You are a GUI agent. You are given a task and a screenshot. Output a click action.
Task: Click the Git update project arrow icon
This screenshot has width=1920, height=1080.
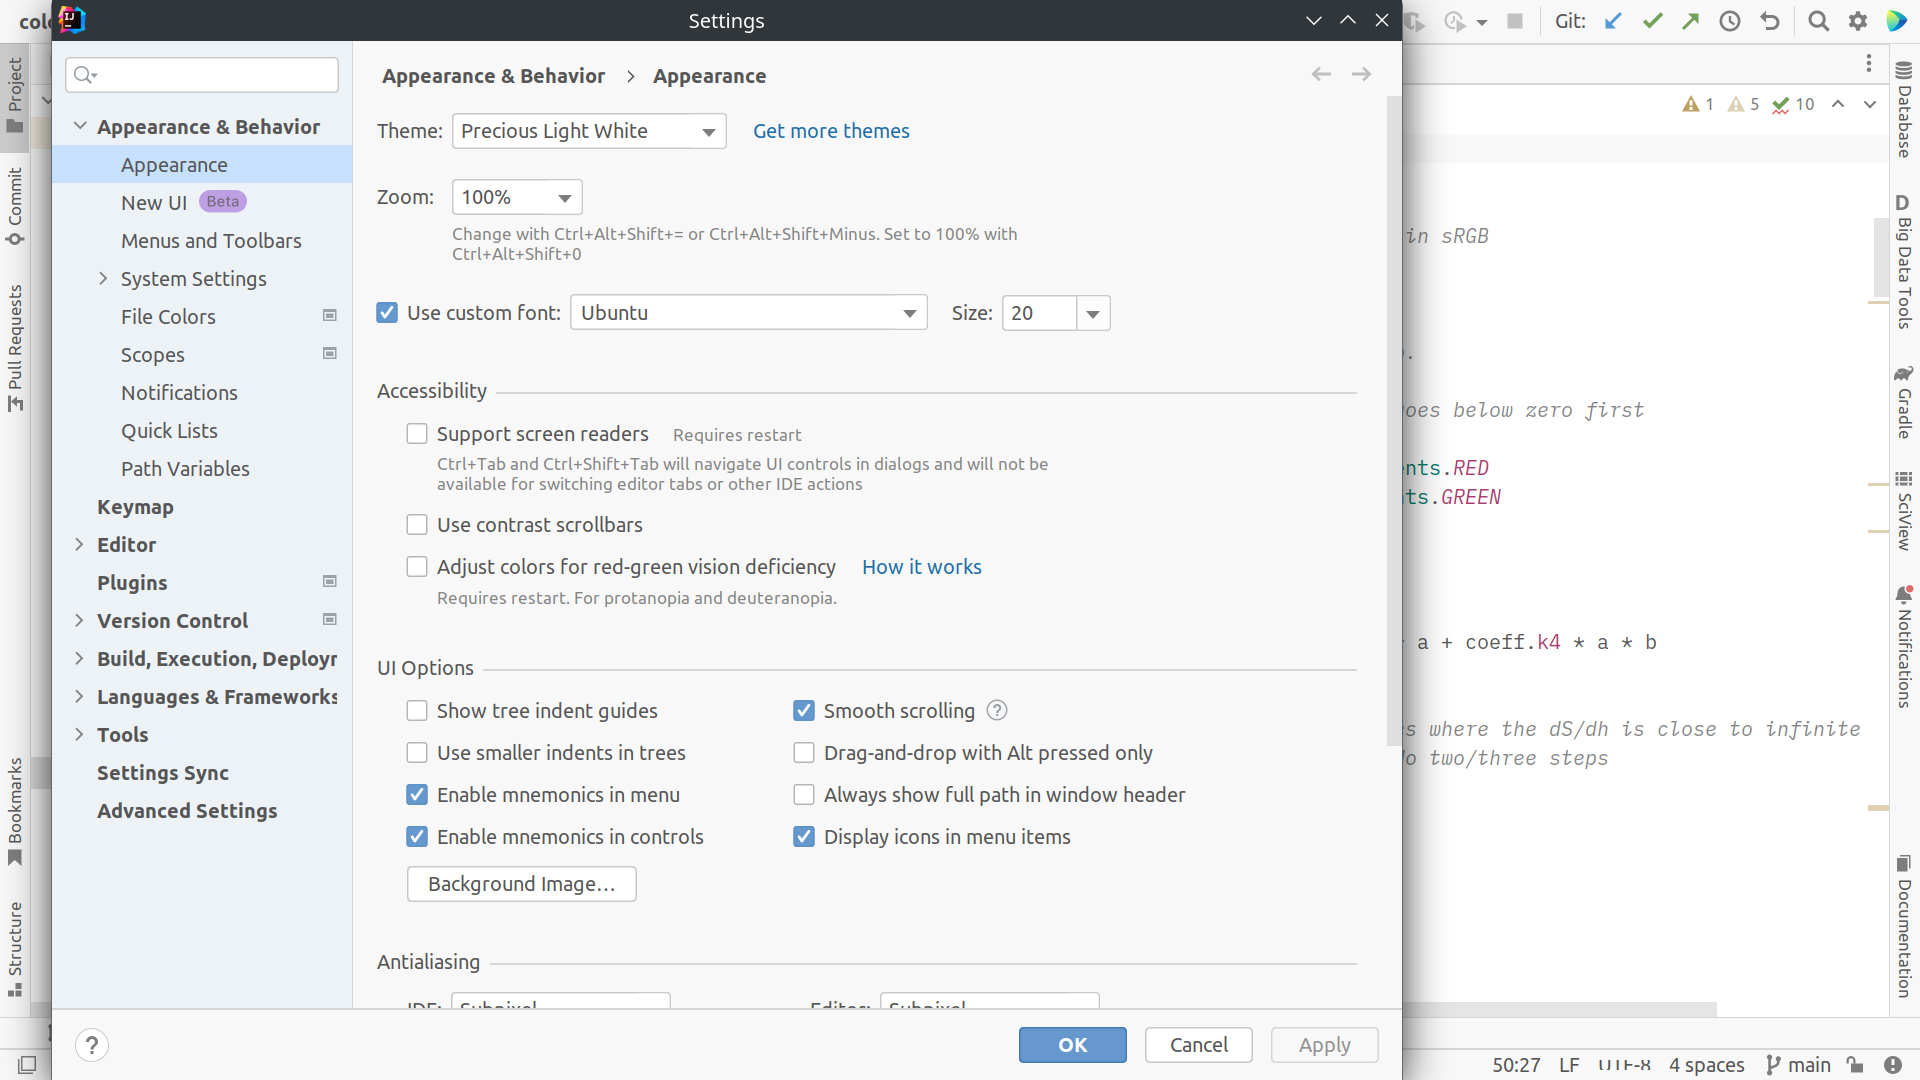[1613, 21]
